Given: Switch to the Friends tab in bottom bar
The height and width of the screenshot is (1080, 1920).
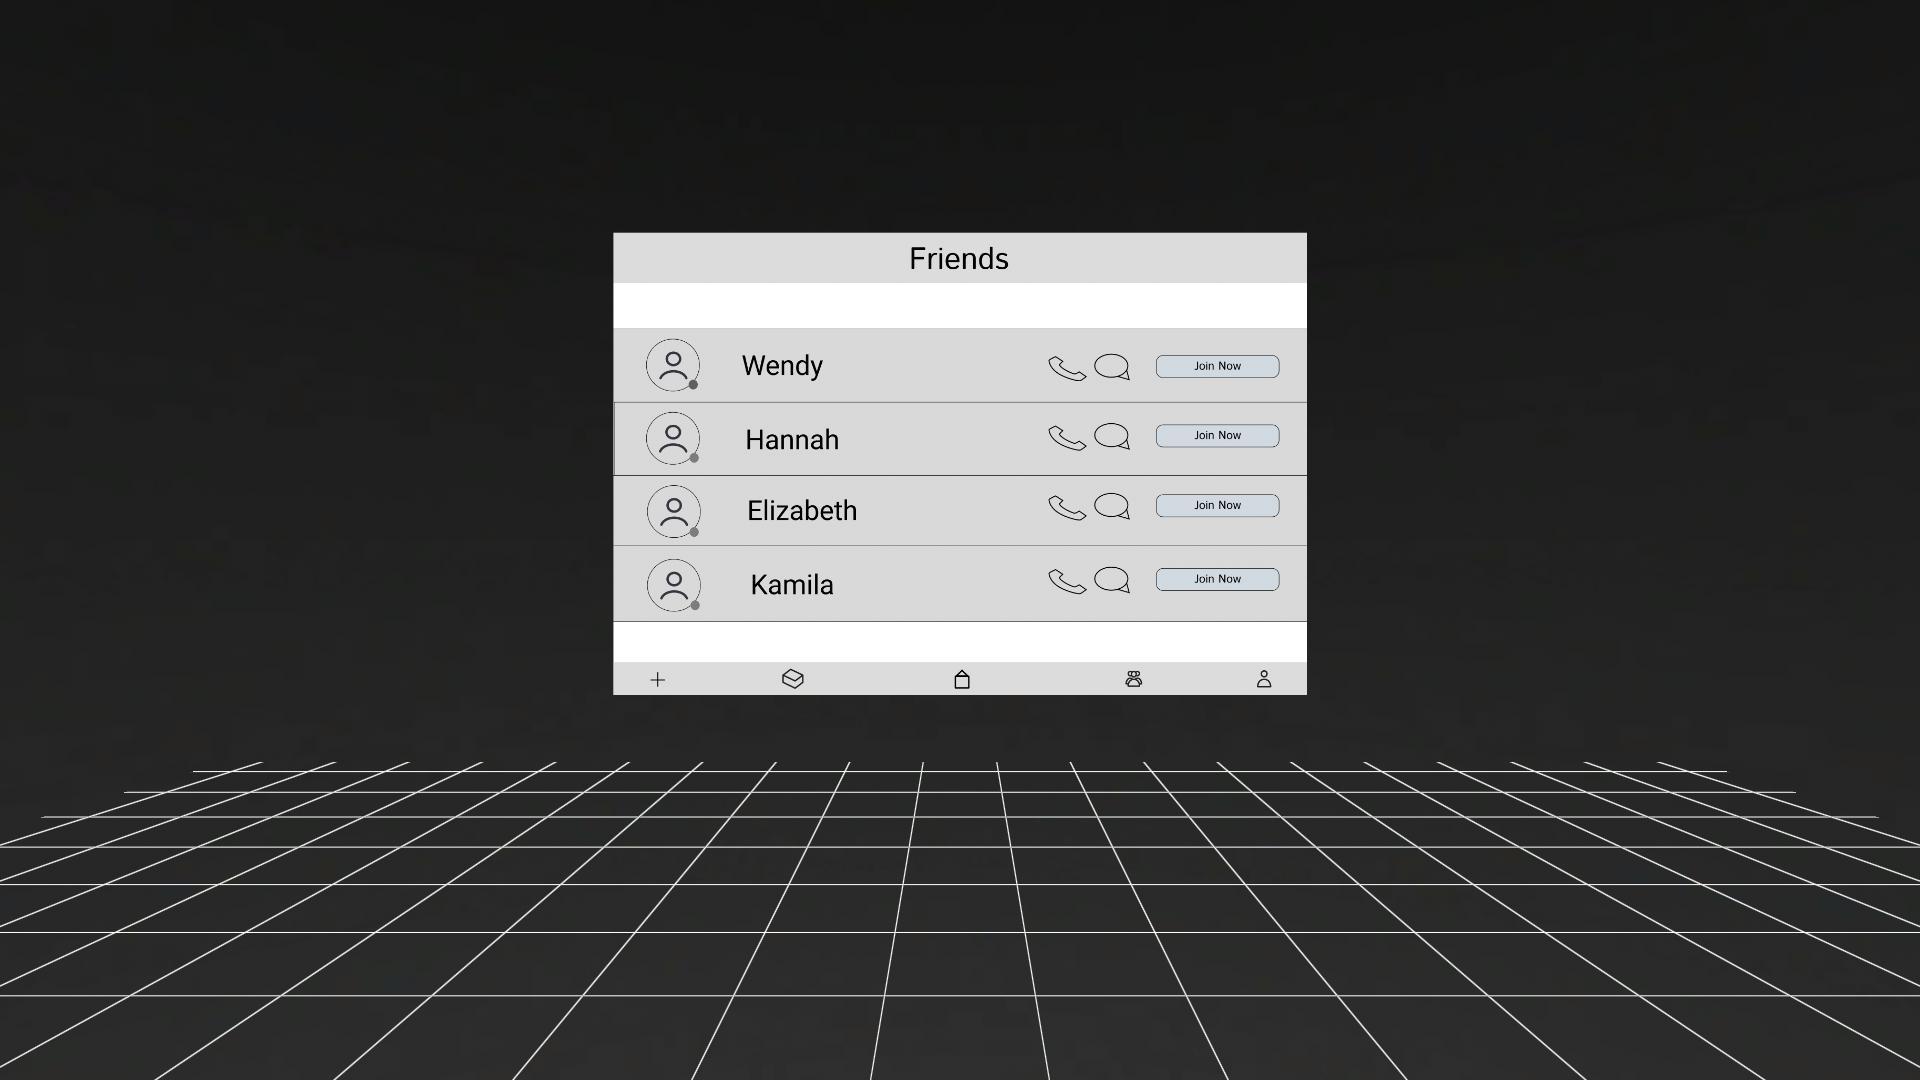Looking at the screenshot, I should [x=1134, y=679].
